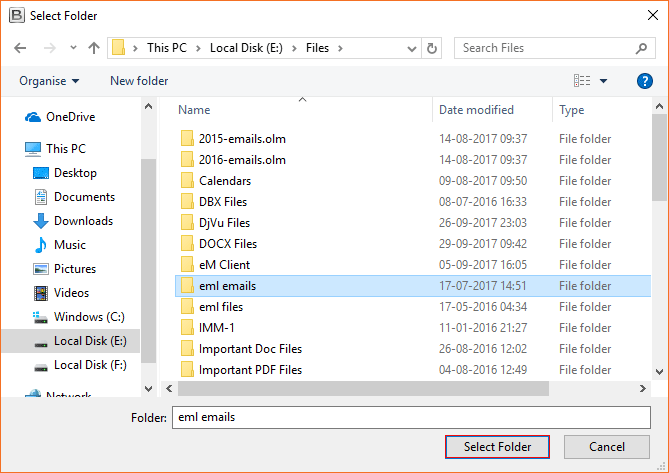Click the folder icon beside Calendars
Viewport: 669px width, 473px height.
187,180
